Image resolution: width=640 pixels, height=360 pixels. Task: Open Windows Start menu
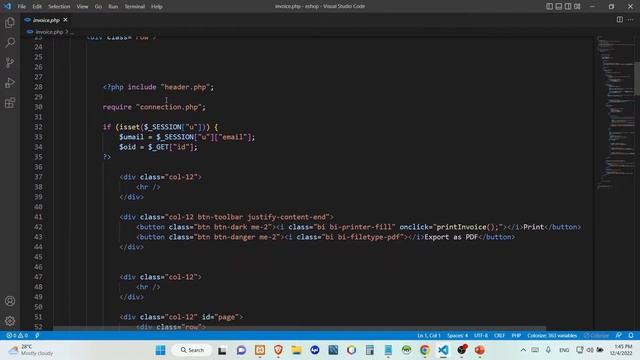(x=160, y=350)
